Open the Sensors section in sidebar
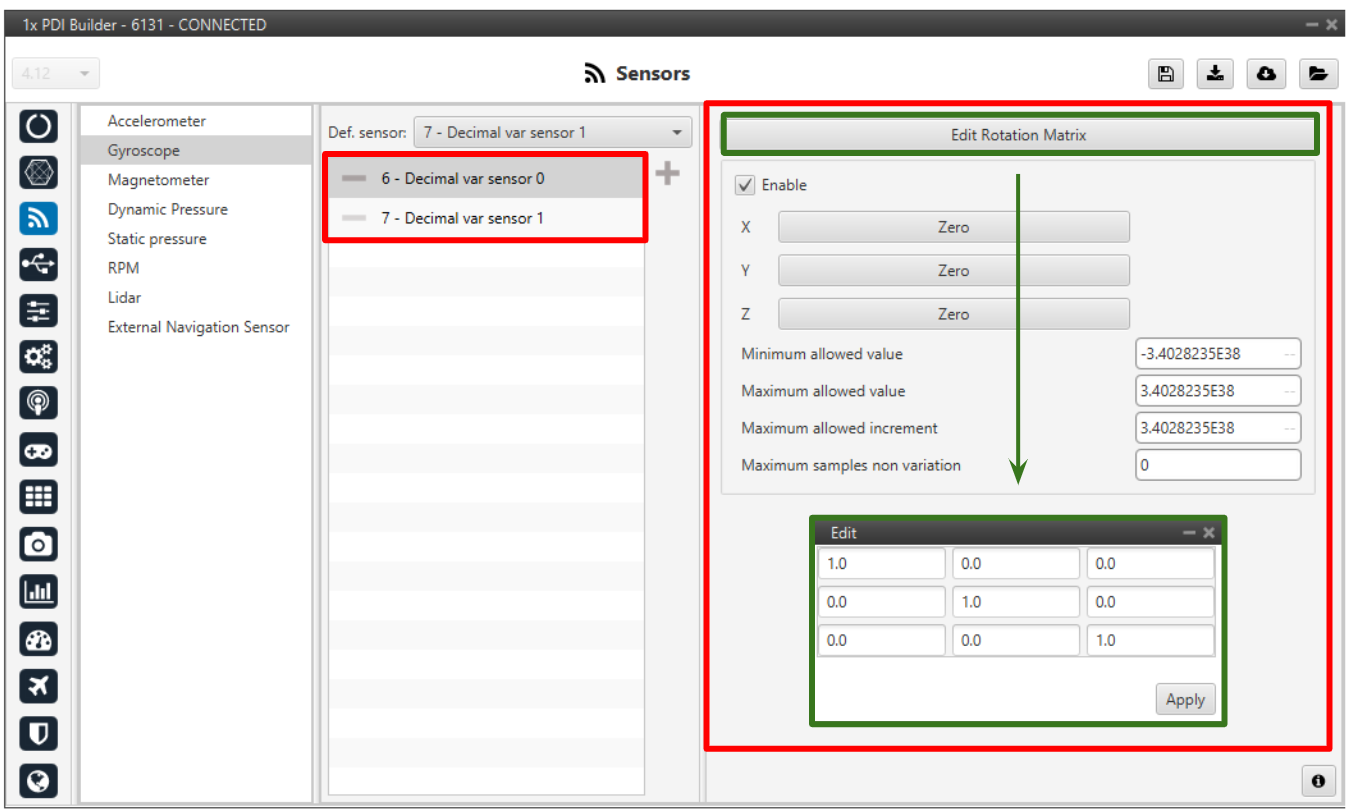The height and width of the screenshot is (810, 1351). tap(38, 219)
